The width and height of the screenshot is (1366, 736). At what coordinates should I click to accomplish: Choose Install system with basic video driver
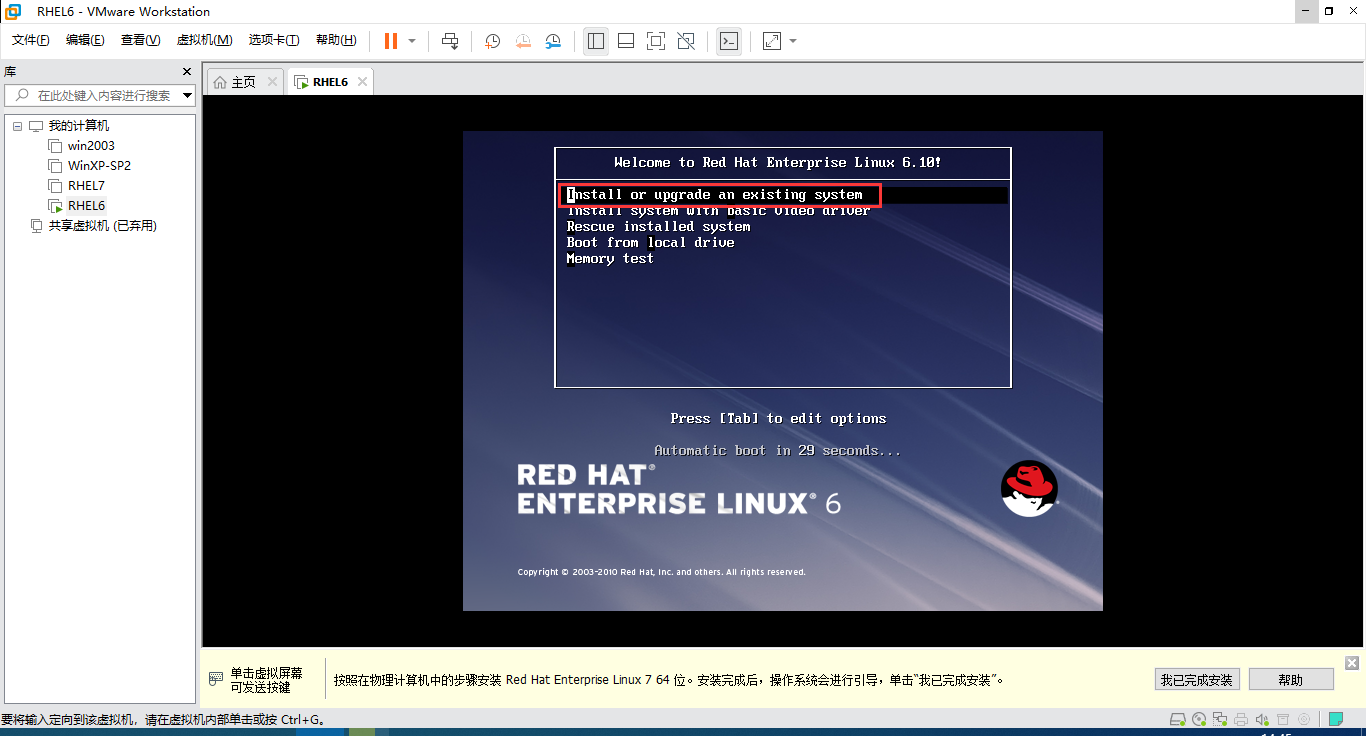click(x=718, y=211)
